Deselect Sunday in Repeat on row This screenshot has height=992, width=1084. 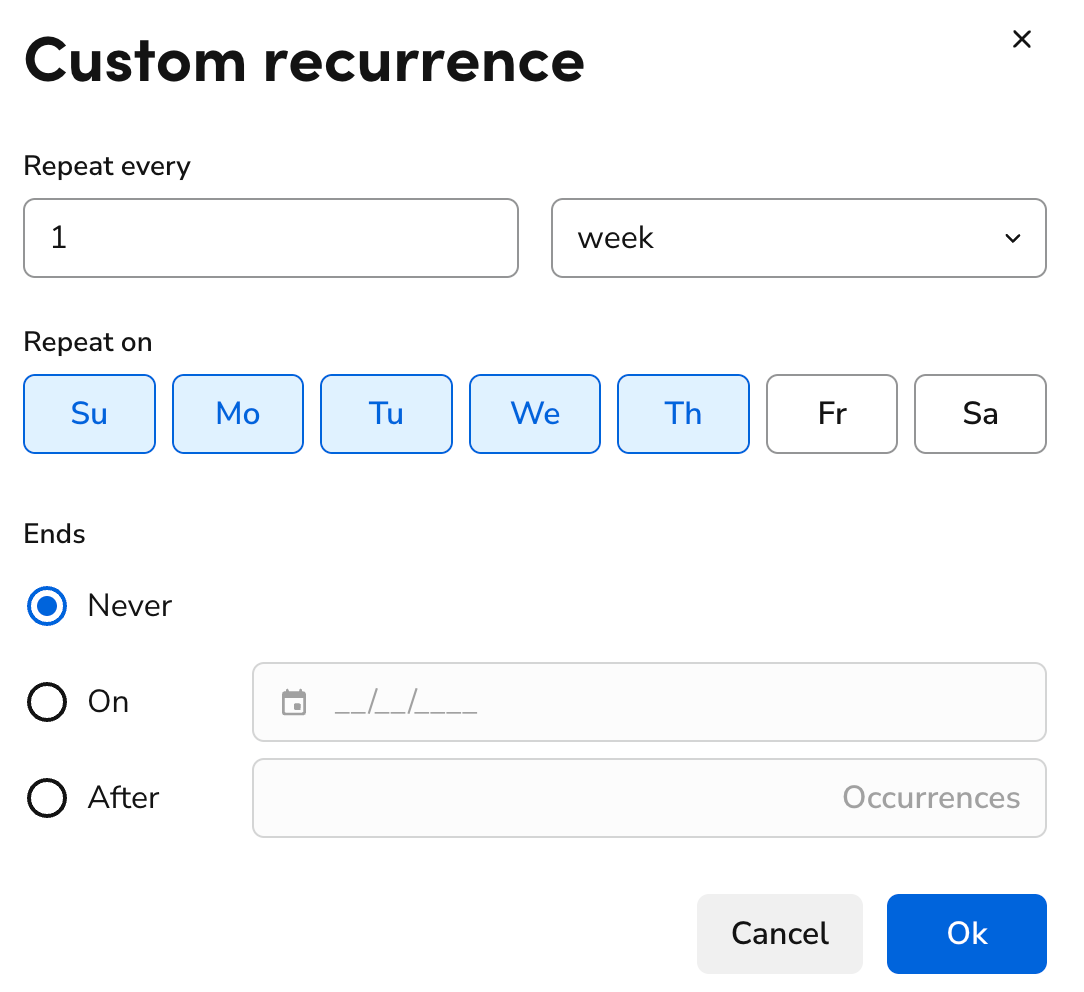coord(89,413)
